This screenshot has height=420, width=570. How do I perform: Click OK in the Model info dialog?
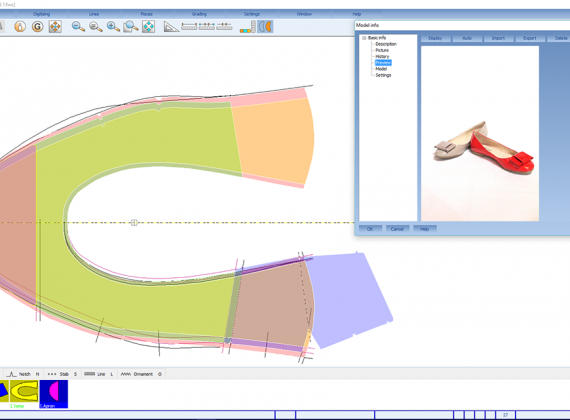(370, 229)
